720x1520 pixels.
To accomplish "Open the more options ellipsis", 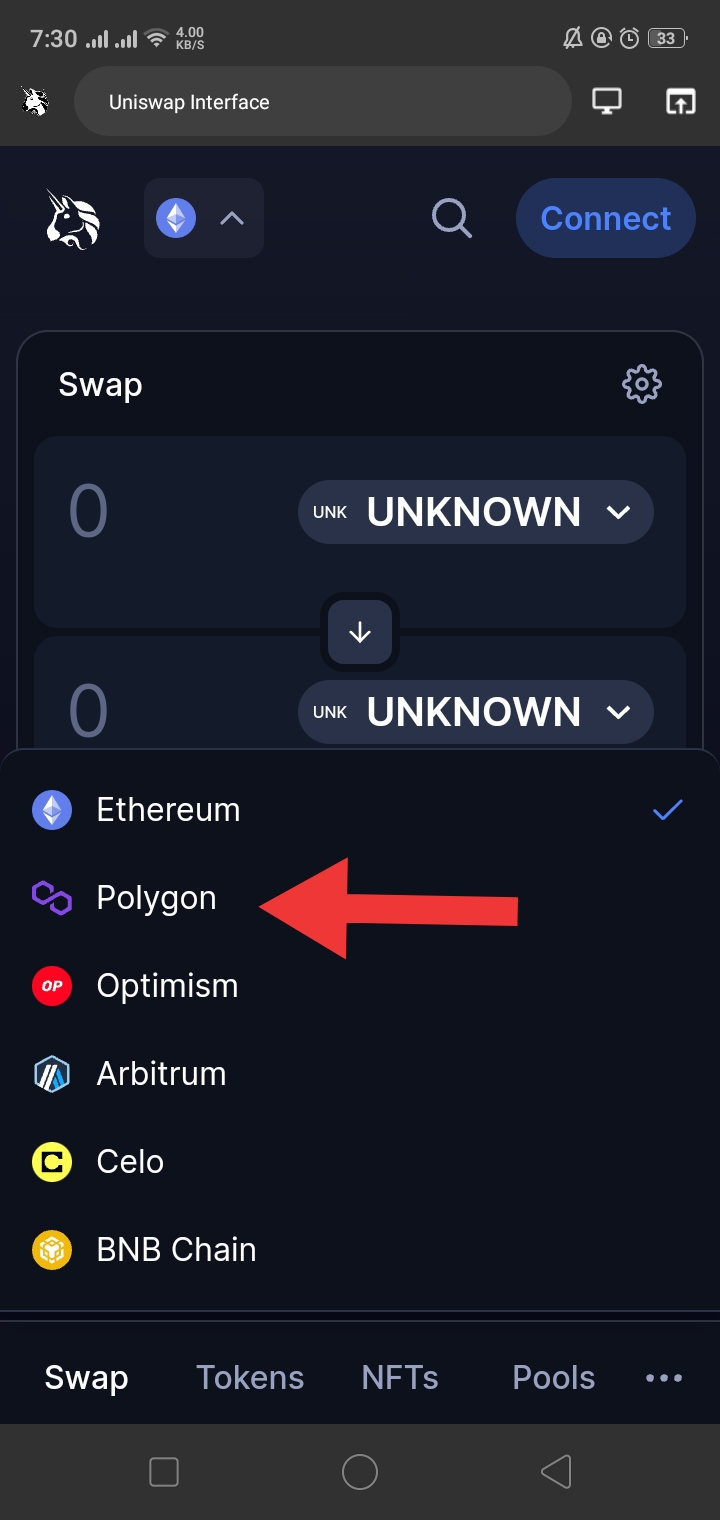I will tap(664, 1377).
